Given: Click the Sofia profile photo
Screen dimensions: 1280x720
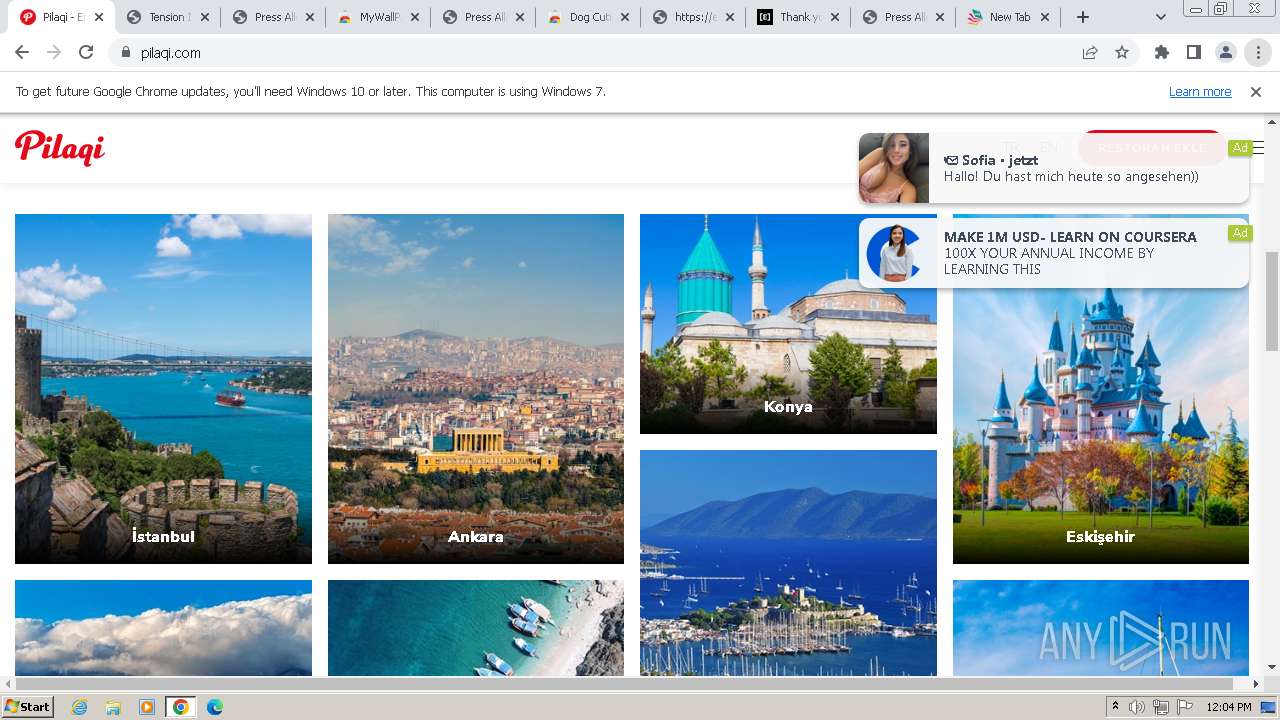Looking at the screenshot, I should tap(894, 168).
